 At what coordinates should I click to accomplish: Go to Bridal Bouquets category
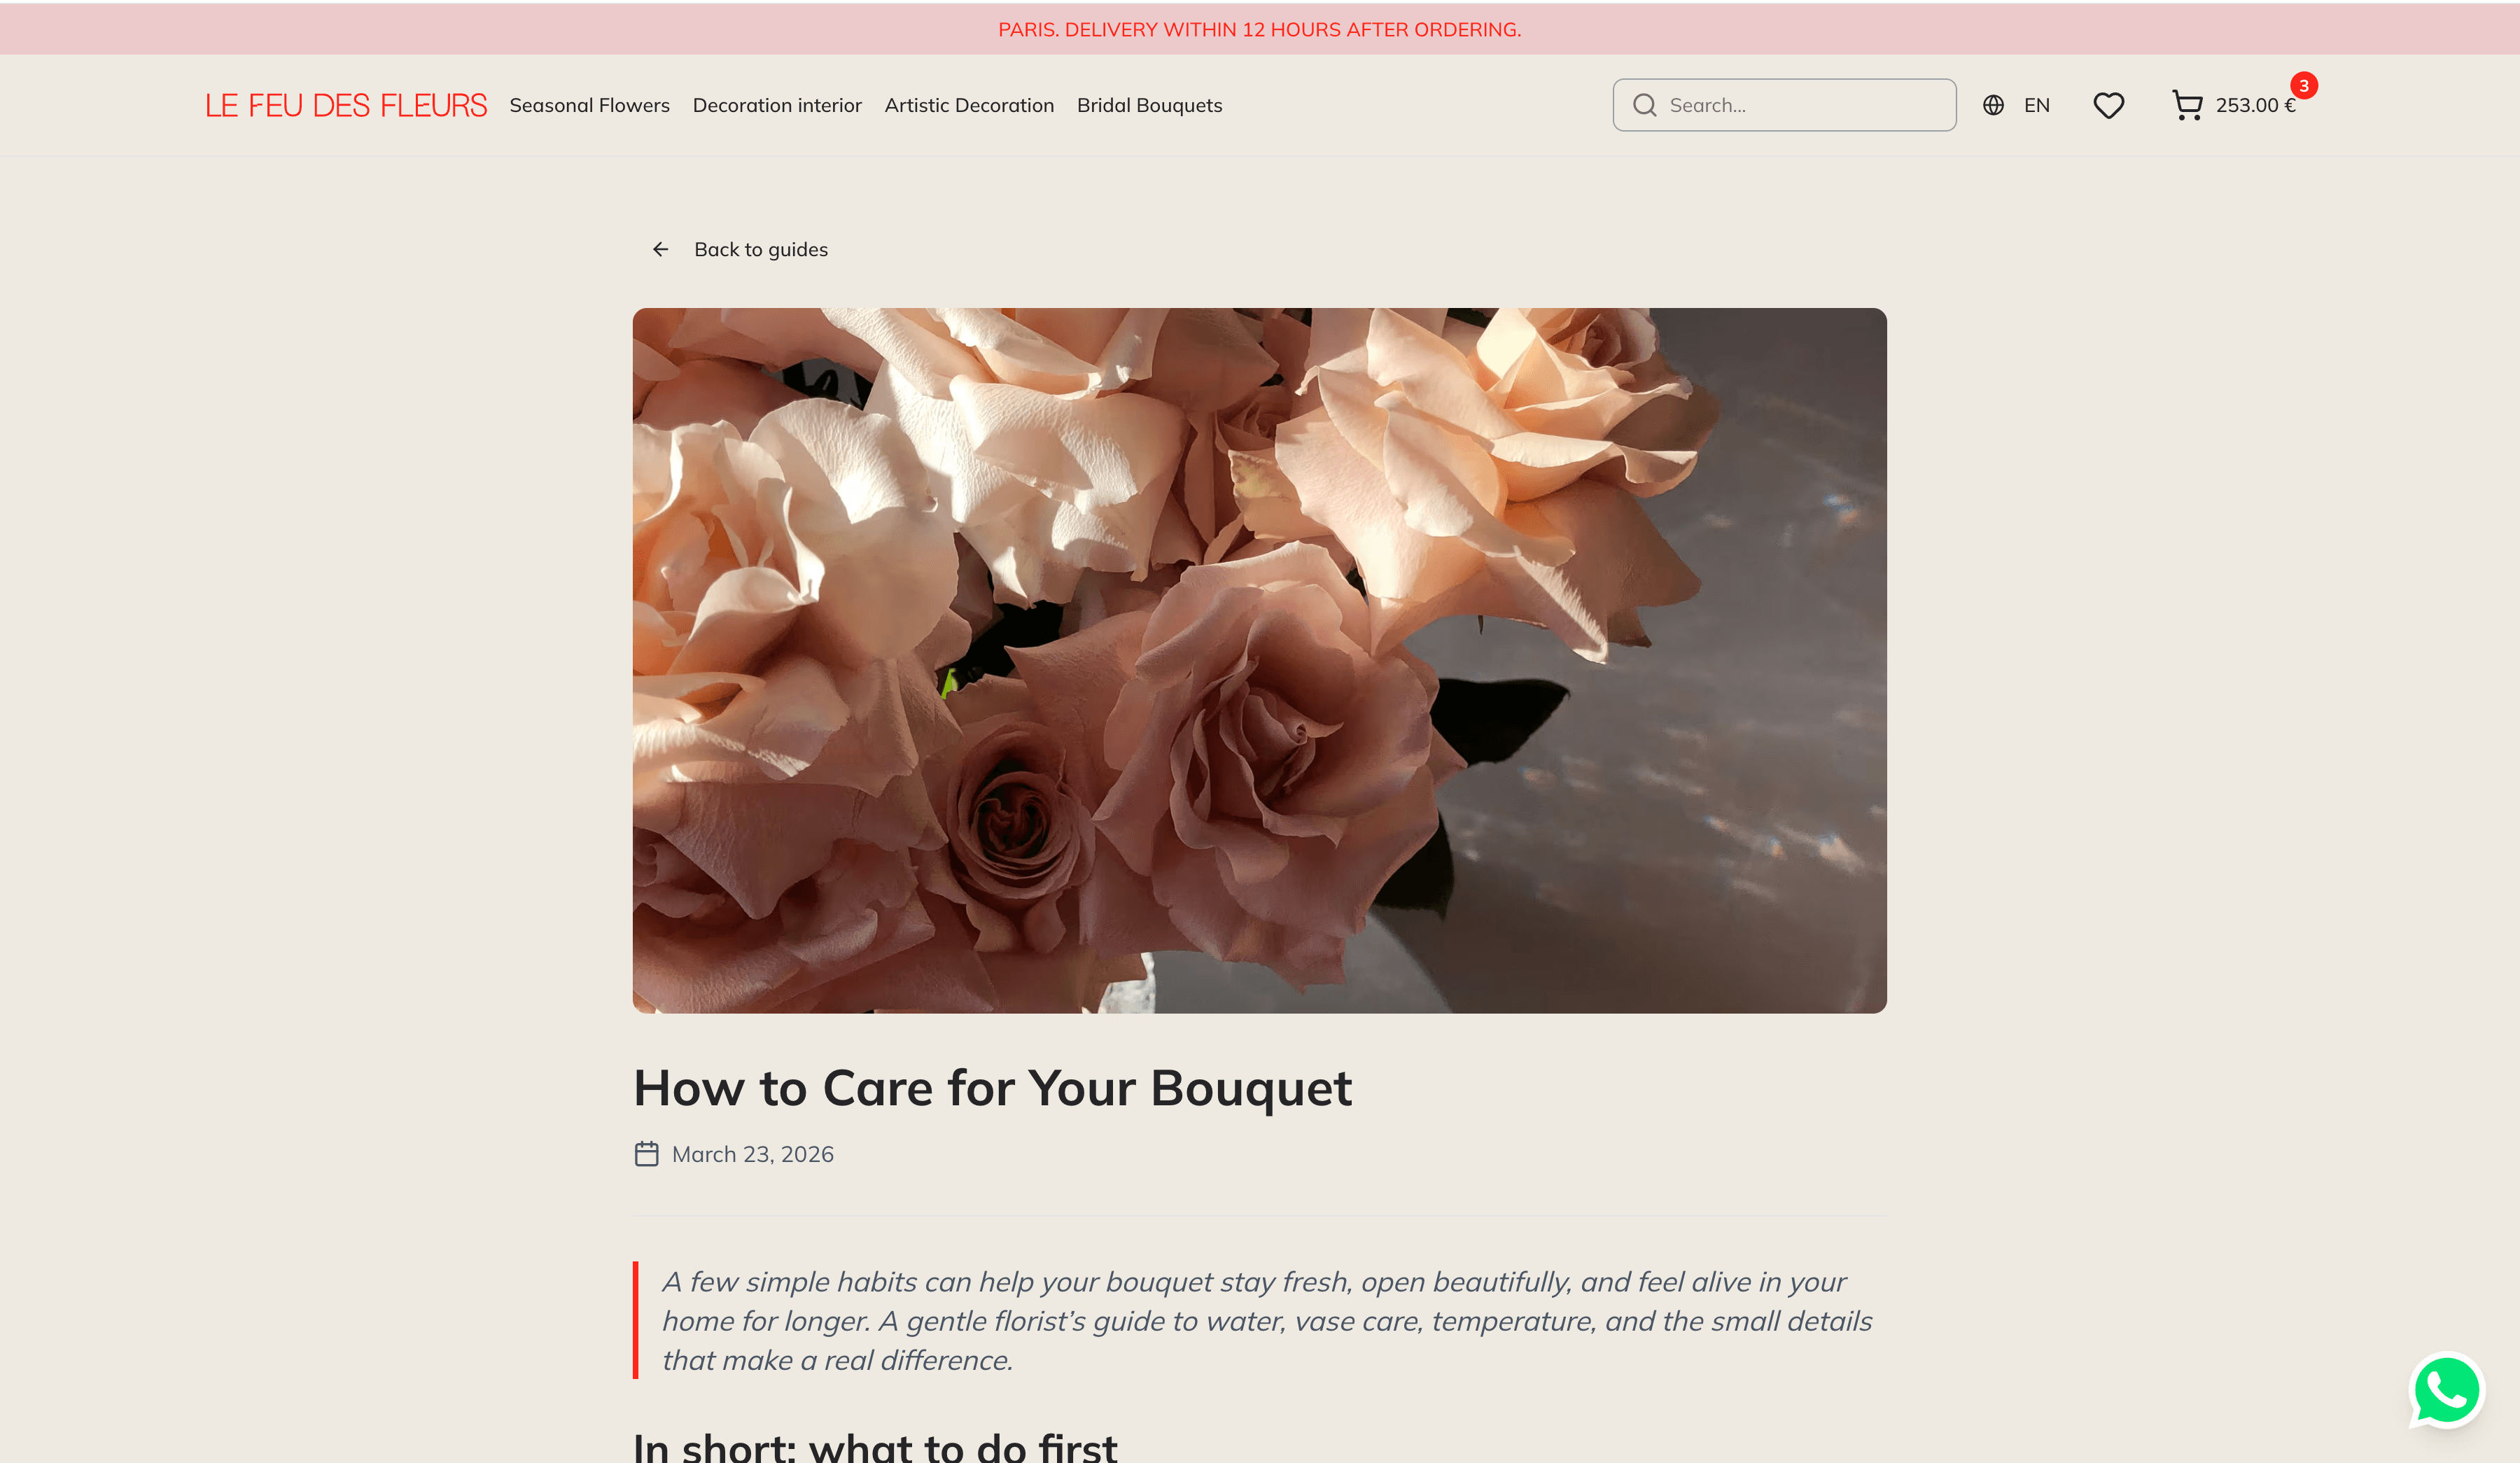pos(1149,105)
